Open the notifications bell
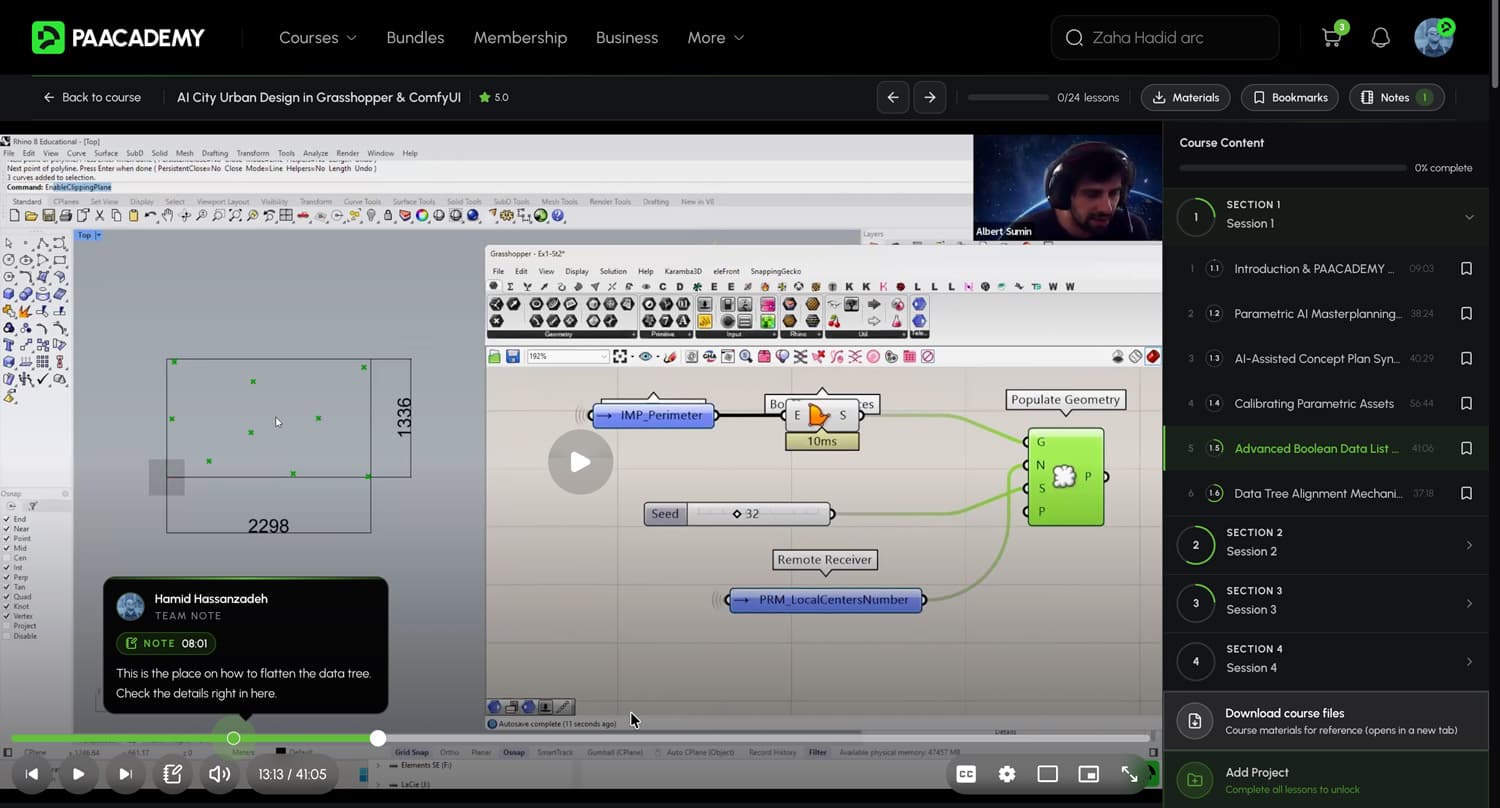This screenshot has height=808, width=1500. pyautogui.click(x=1381, y=38)
